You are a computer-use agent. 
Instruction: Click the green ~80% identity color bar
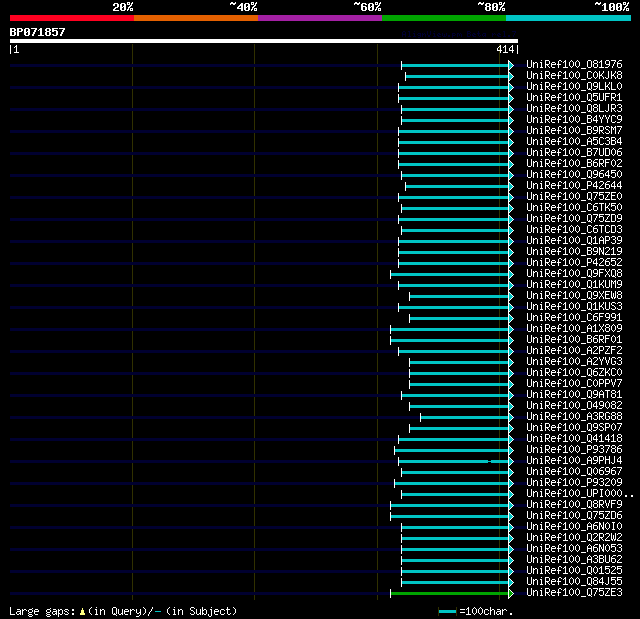click(x=444, y=18)
